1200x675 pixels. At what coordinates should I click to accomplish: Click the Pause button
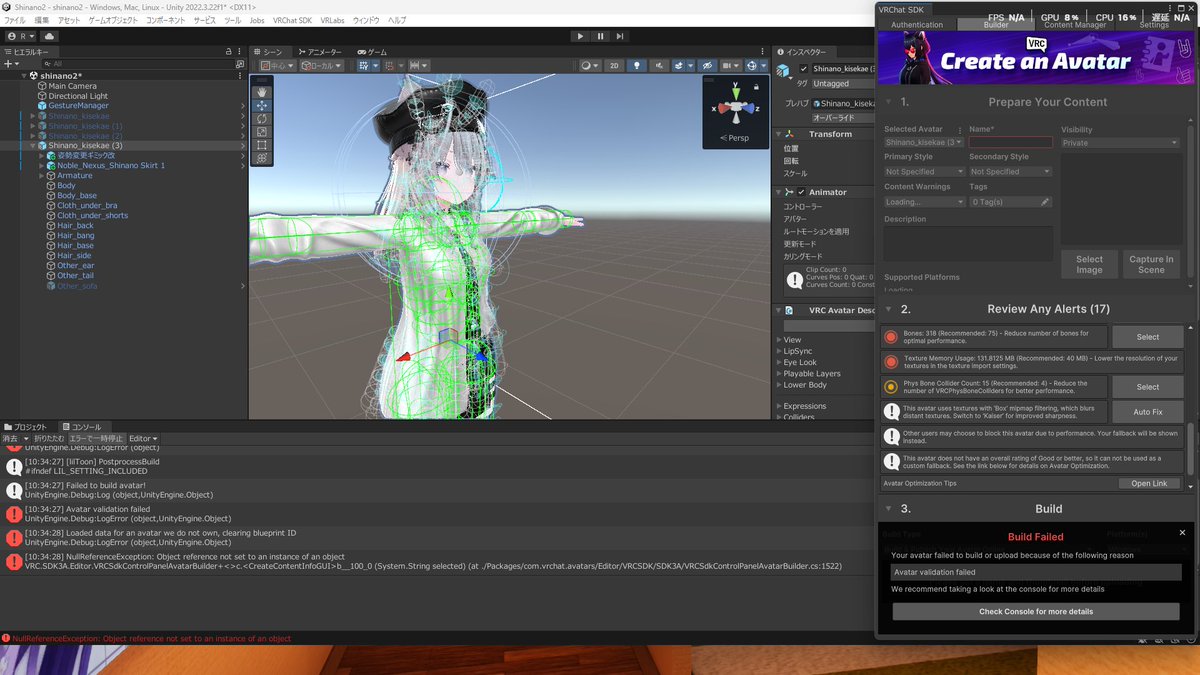601,36
